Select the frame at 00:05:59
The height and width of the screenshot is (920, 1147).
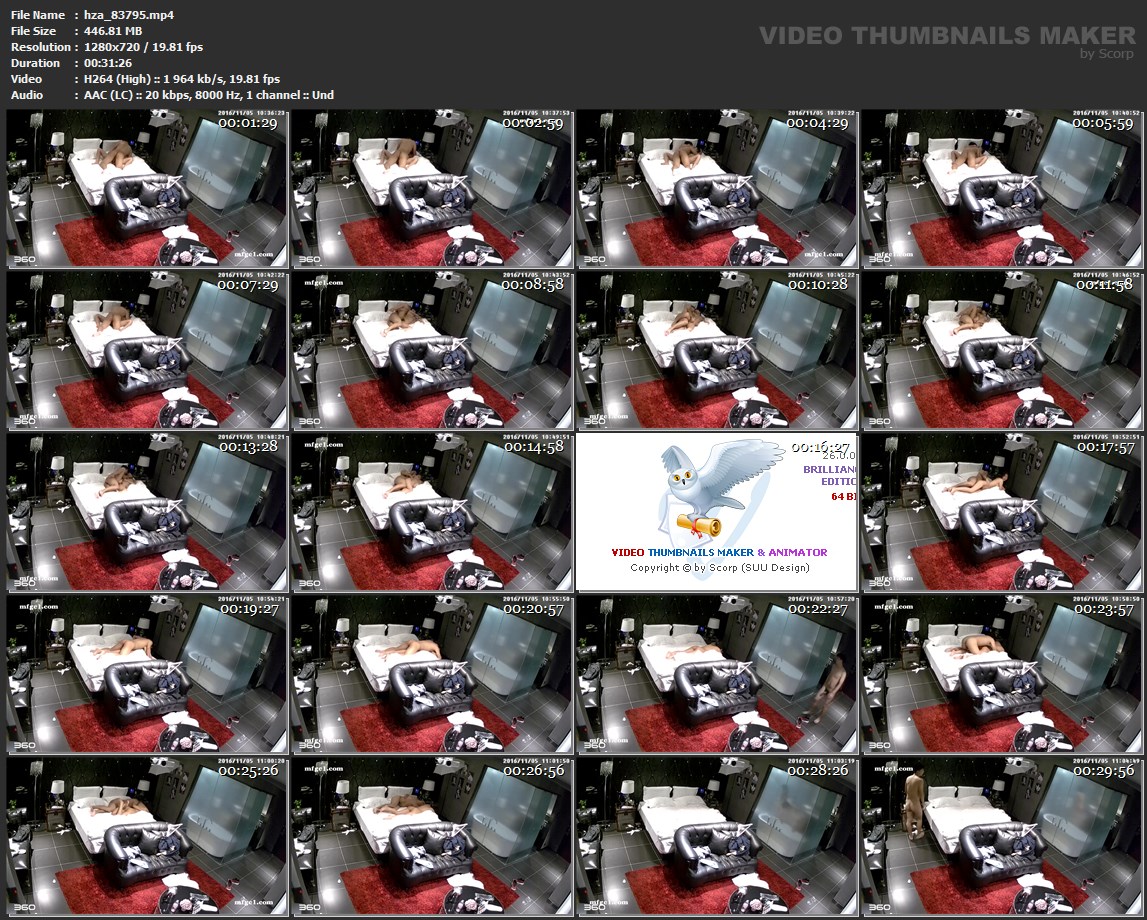pos(1001,189)
